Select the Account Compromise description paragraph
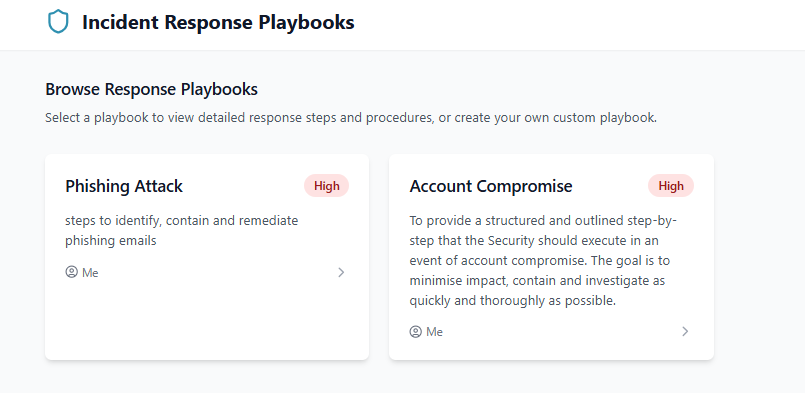This screenshot has height=393, width=805. pyautogui.click(x=543, y=261)
